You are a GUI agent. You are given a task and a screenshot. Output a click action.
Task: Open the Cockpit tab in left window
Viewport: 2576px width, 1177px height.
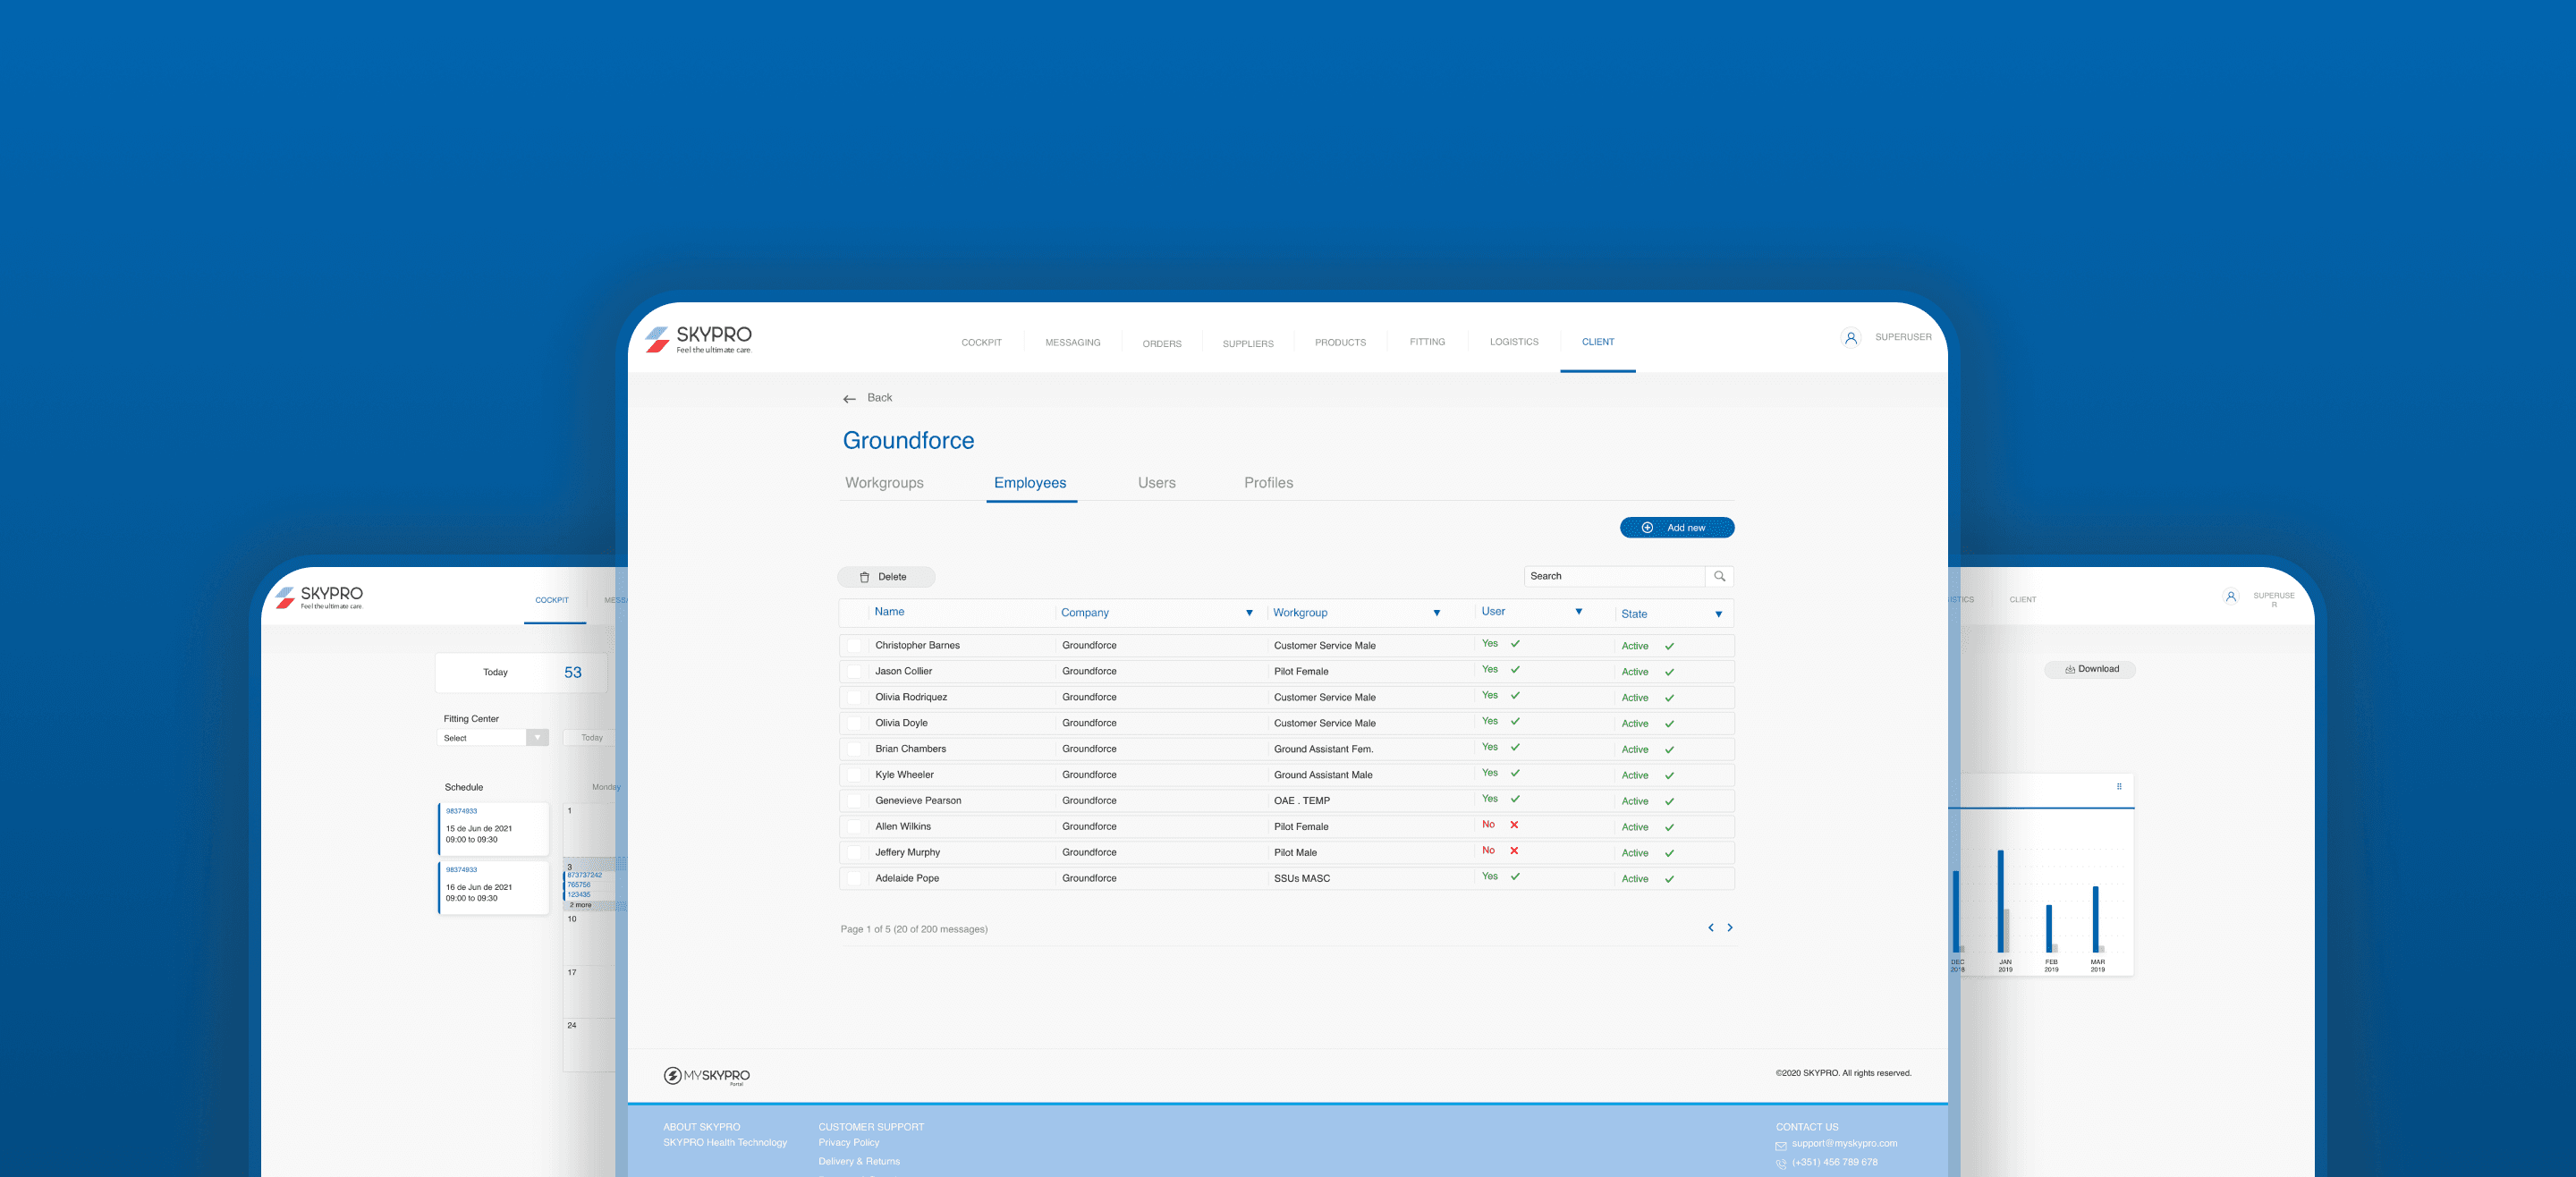(551, 600)
